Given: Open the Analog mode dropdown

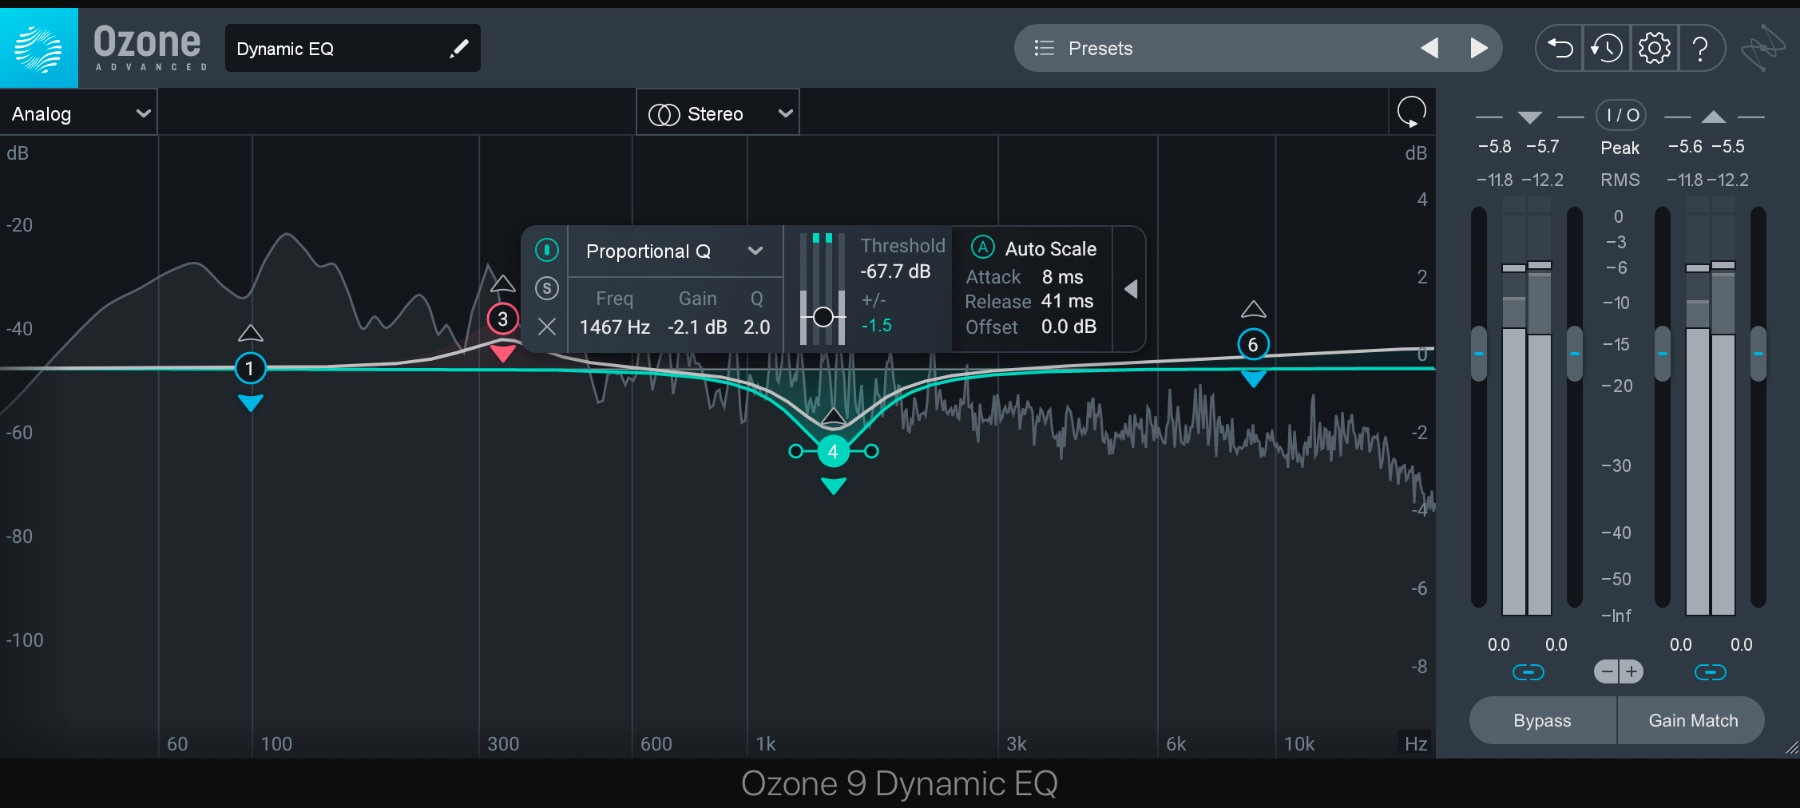Looking at the screenshot, I should point(79,114).
